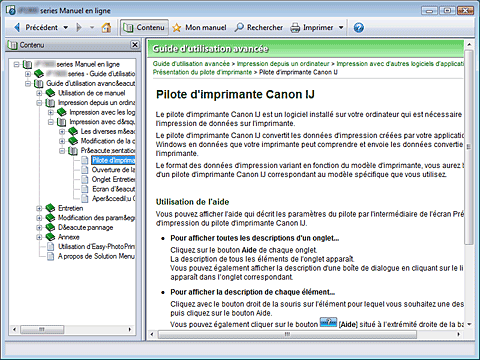Open the Imprimer dropdown arrow

[x=341, y=28]
